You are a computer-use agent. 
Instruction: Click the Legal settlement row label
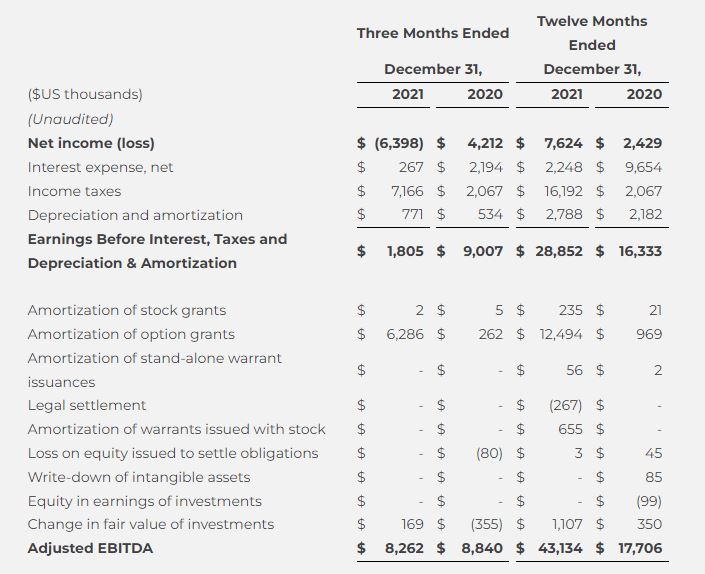pos(87,405)
